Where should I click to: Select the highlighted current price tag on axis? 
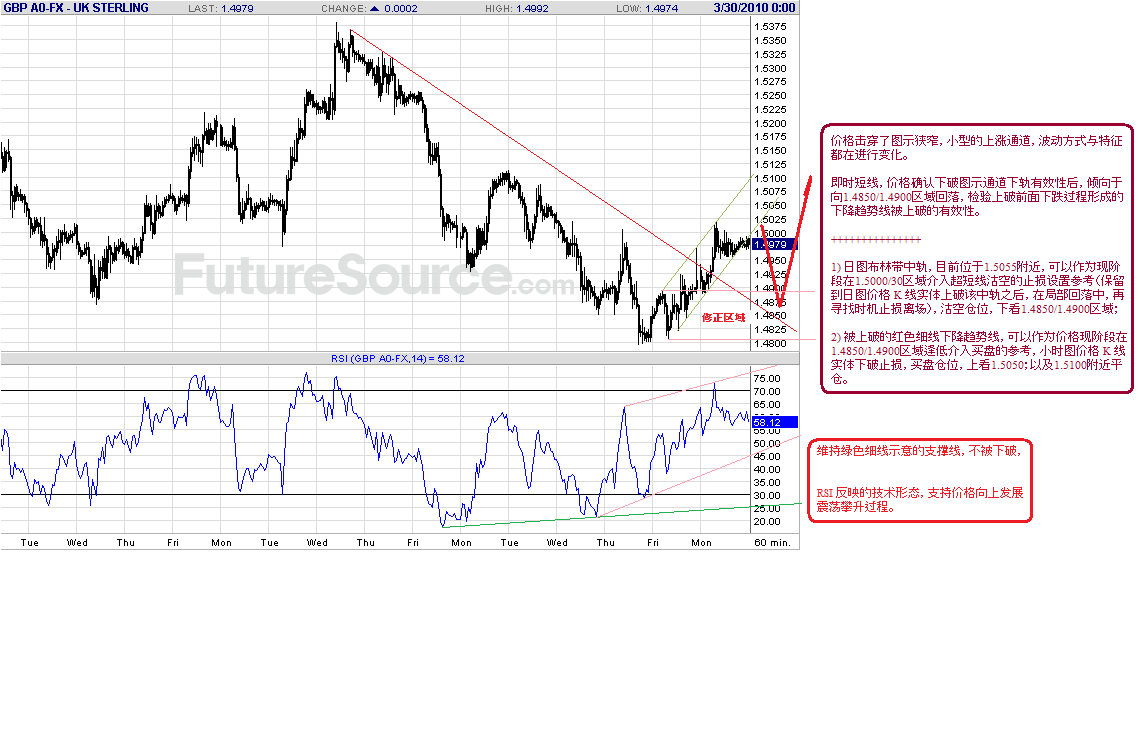774,245
